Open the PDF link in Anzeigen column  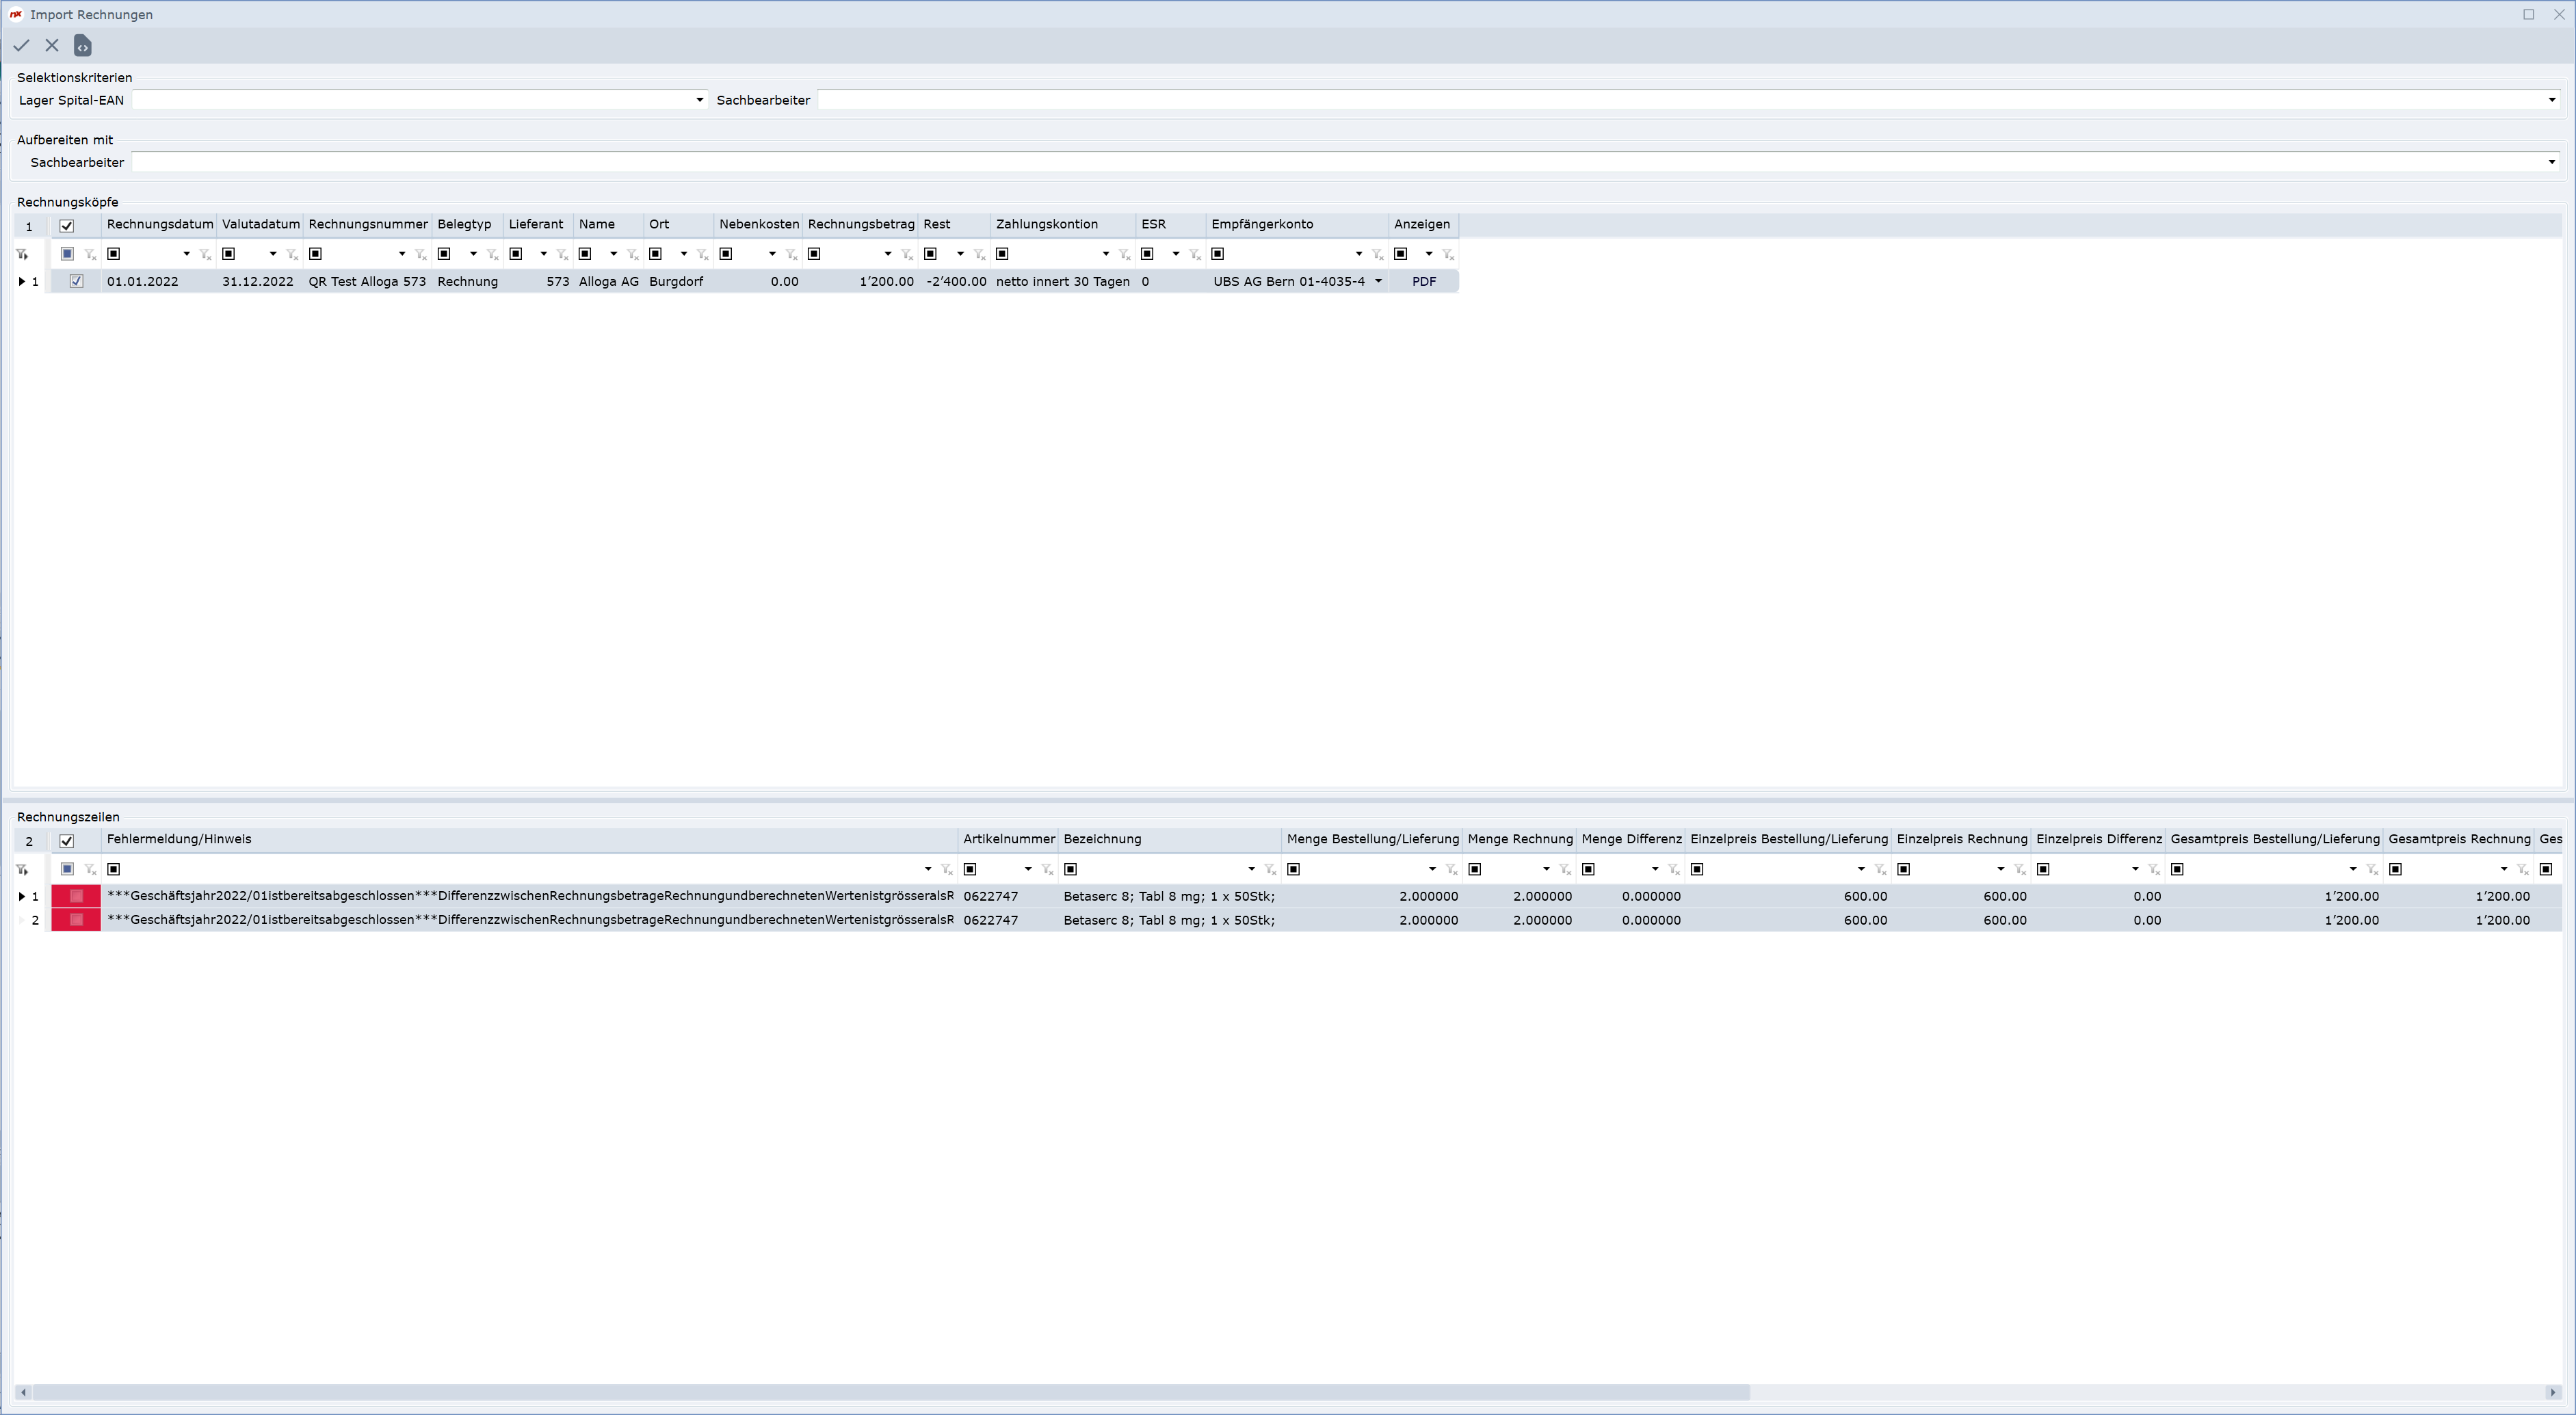(1423, 281)
